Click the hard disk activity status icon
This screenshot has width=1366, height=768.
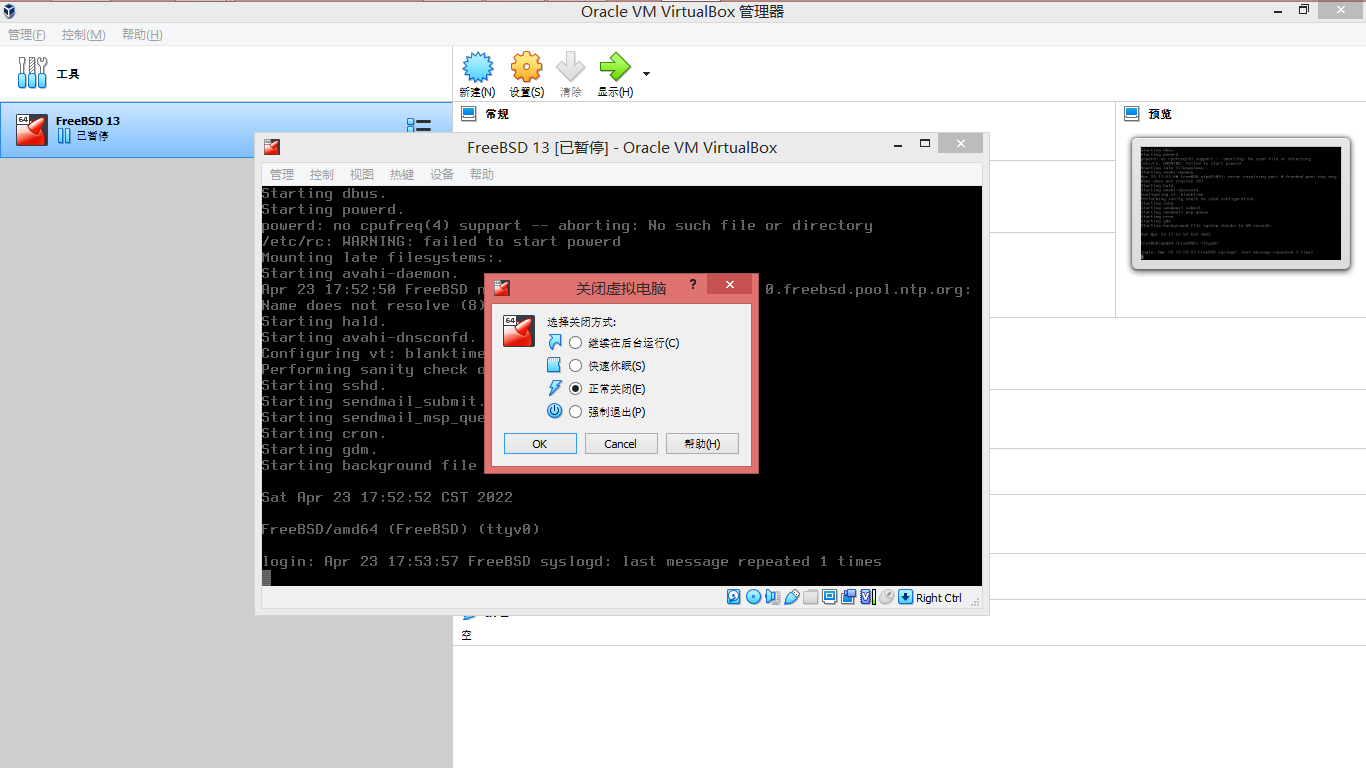(x=734, y=597)
